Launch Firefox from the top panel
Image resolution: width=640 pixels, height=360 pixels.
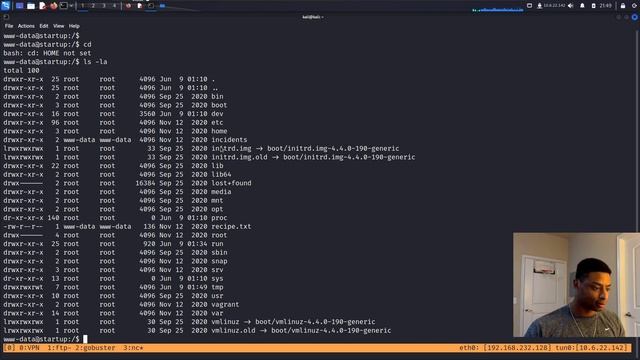53,6
